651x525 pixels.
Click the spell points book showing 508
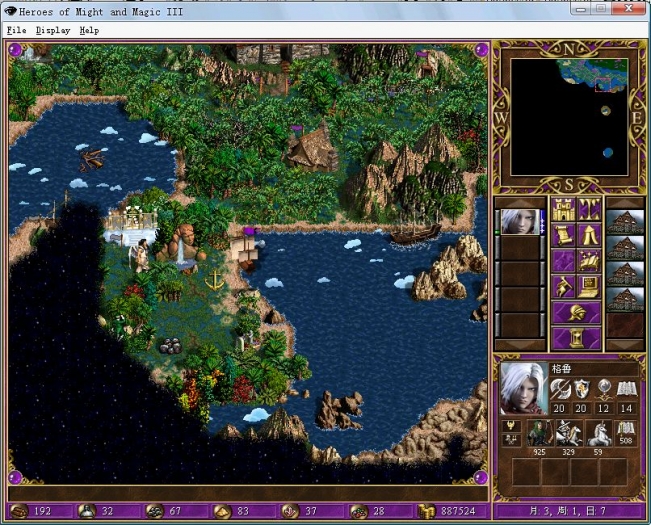[x=626, y=433]
